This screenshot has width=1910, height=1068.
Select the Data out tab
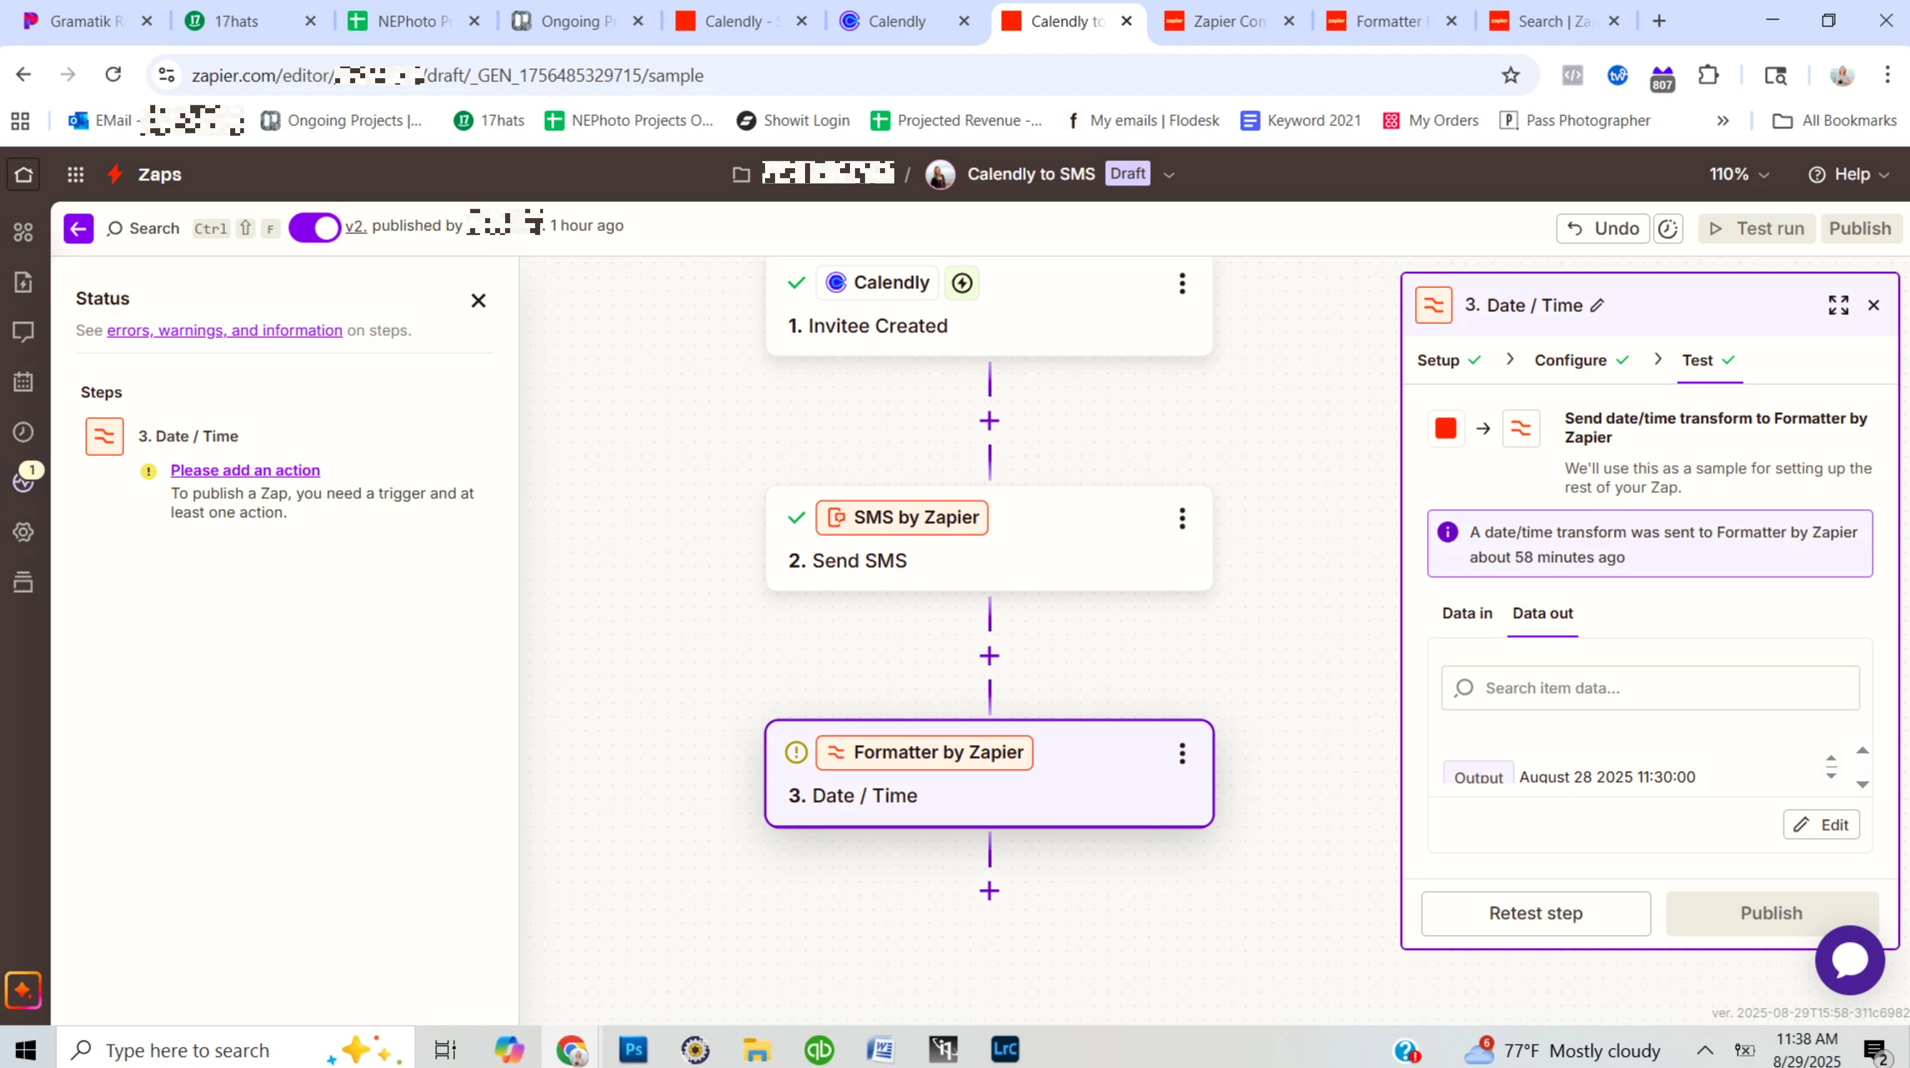click(x=1542, y=613)
